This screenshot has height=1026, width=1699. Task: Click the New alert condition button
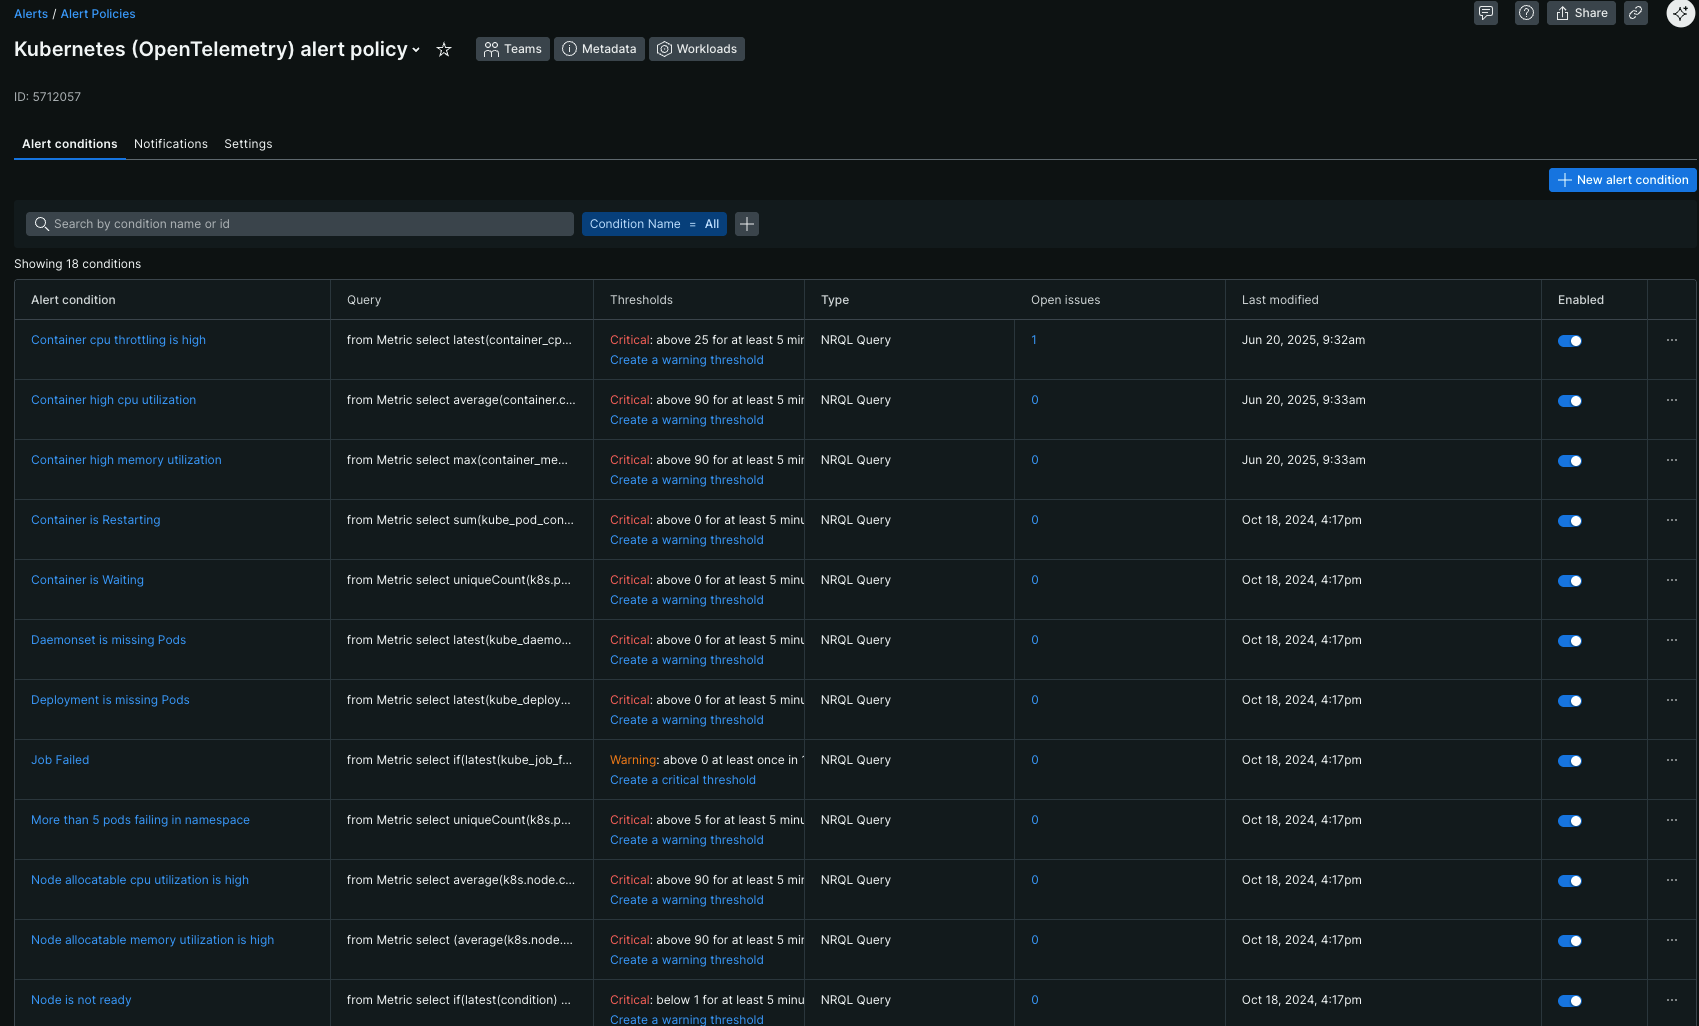point(1622,180)
